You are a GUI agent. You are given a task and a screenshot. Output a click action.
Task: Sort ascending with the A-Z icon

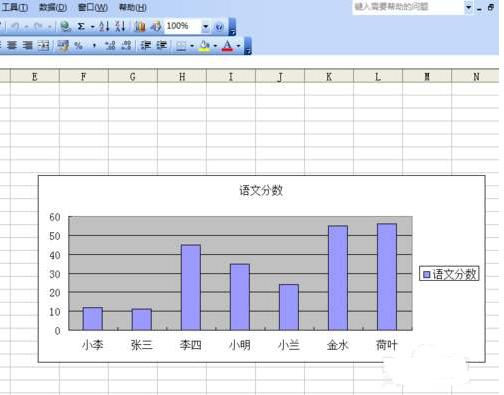pos(104,26)
